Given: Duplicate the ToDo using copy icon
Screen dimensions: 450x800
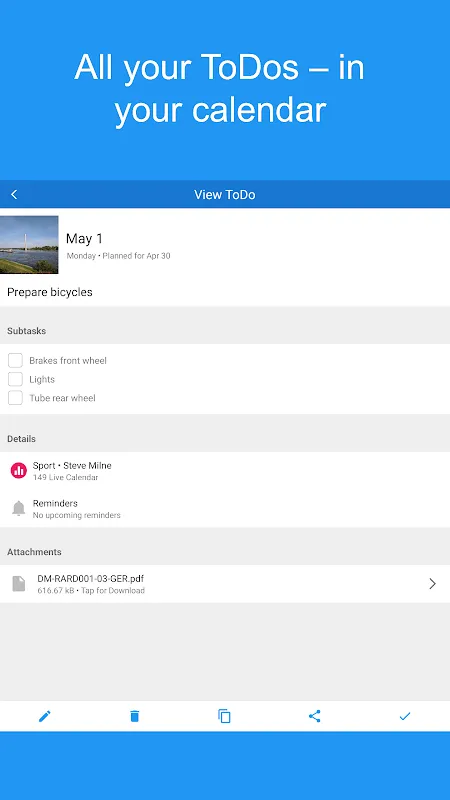Looking at the screenshot, I should [x=224, y=716].
